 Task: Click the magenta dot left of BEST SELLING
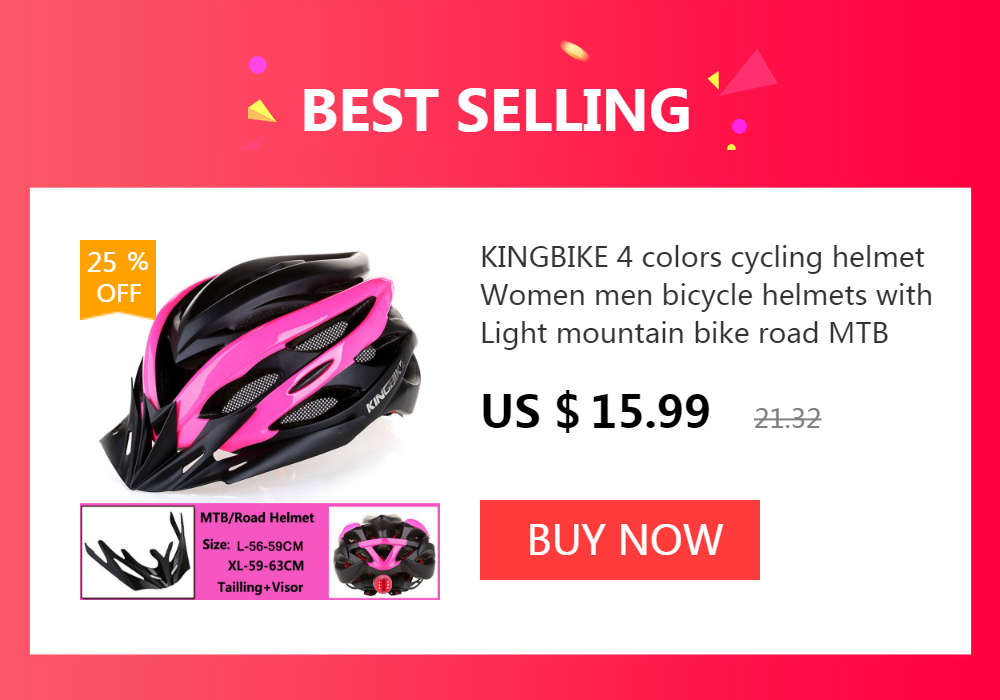pyautogui.click(x=258, y=65)
